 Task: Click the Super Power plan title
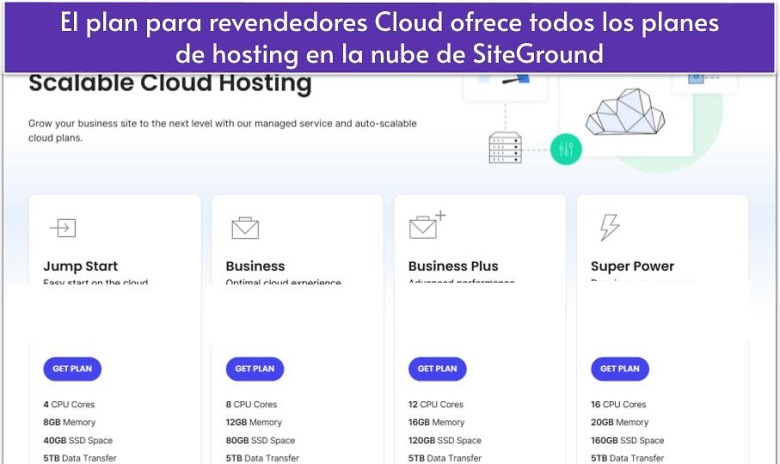pyautogui.click(x=632, y=266)
